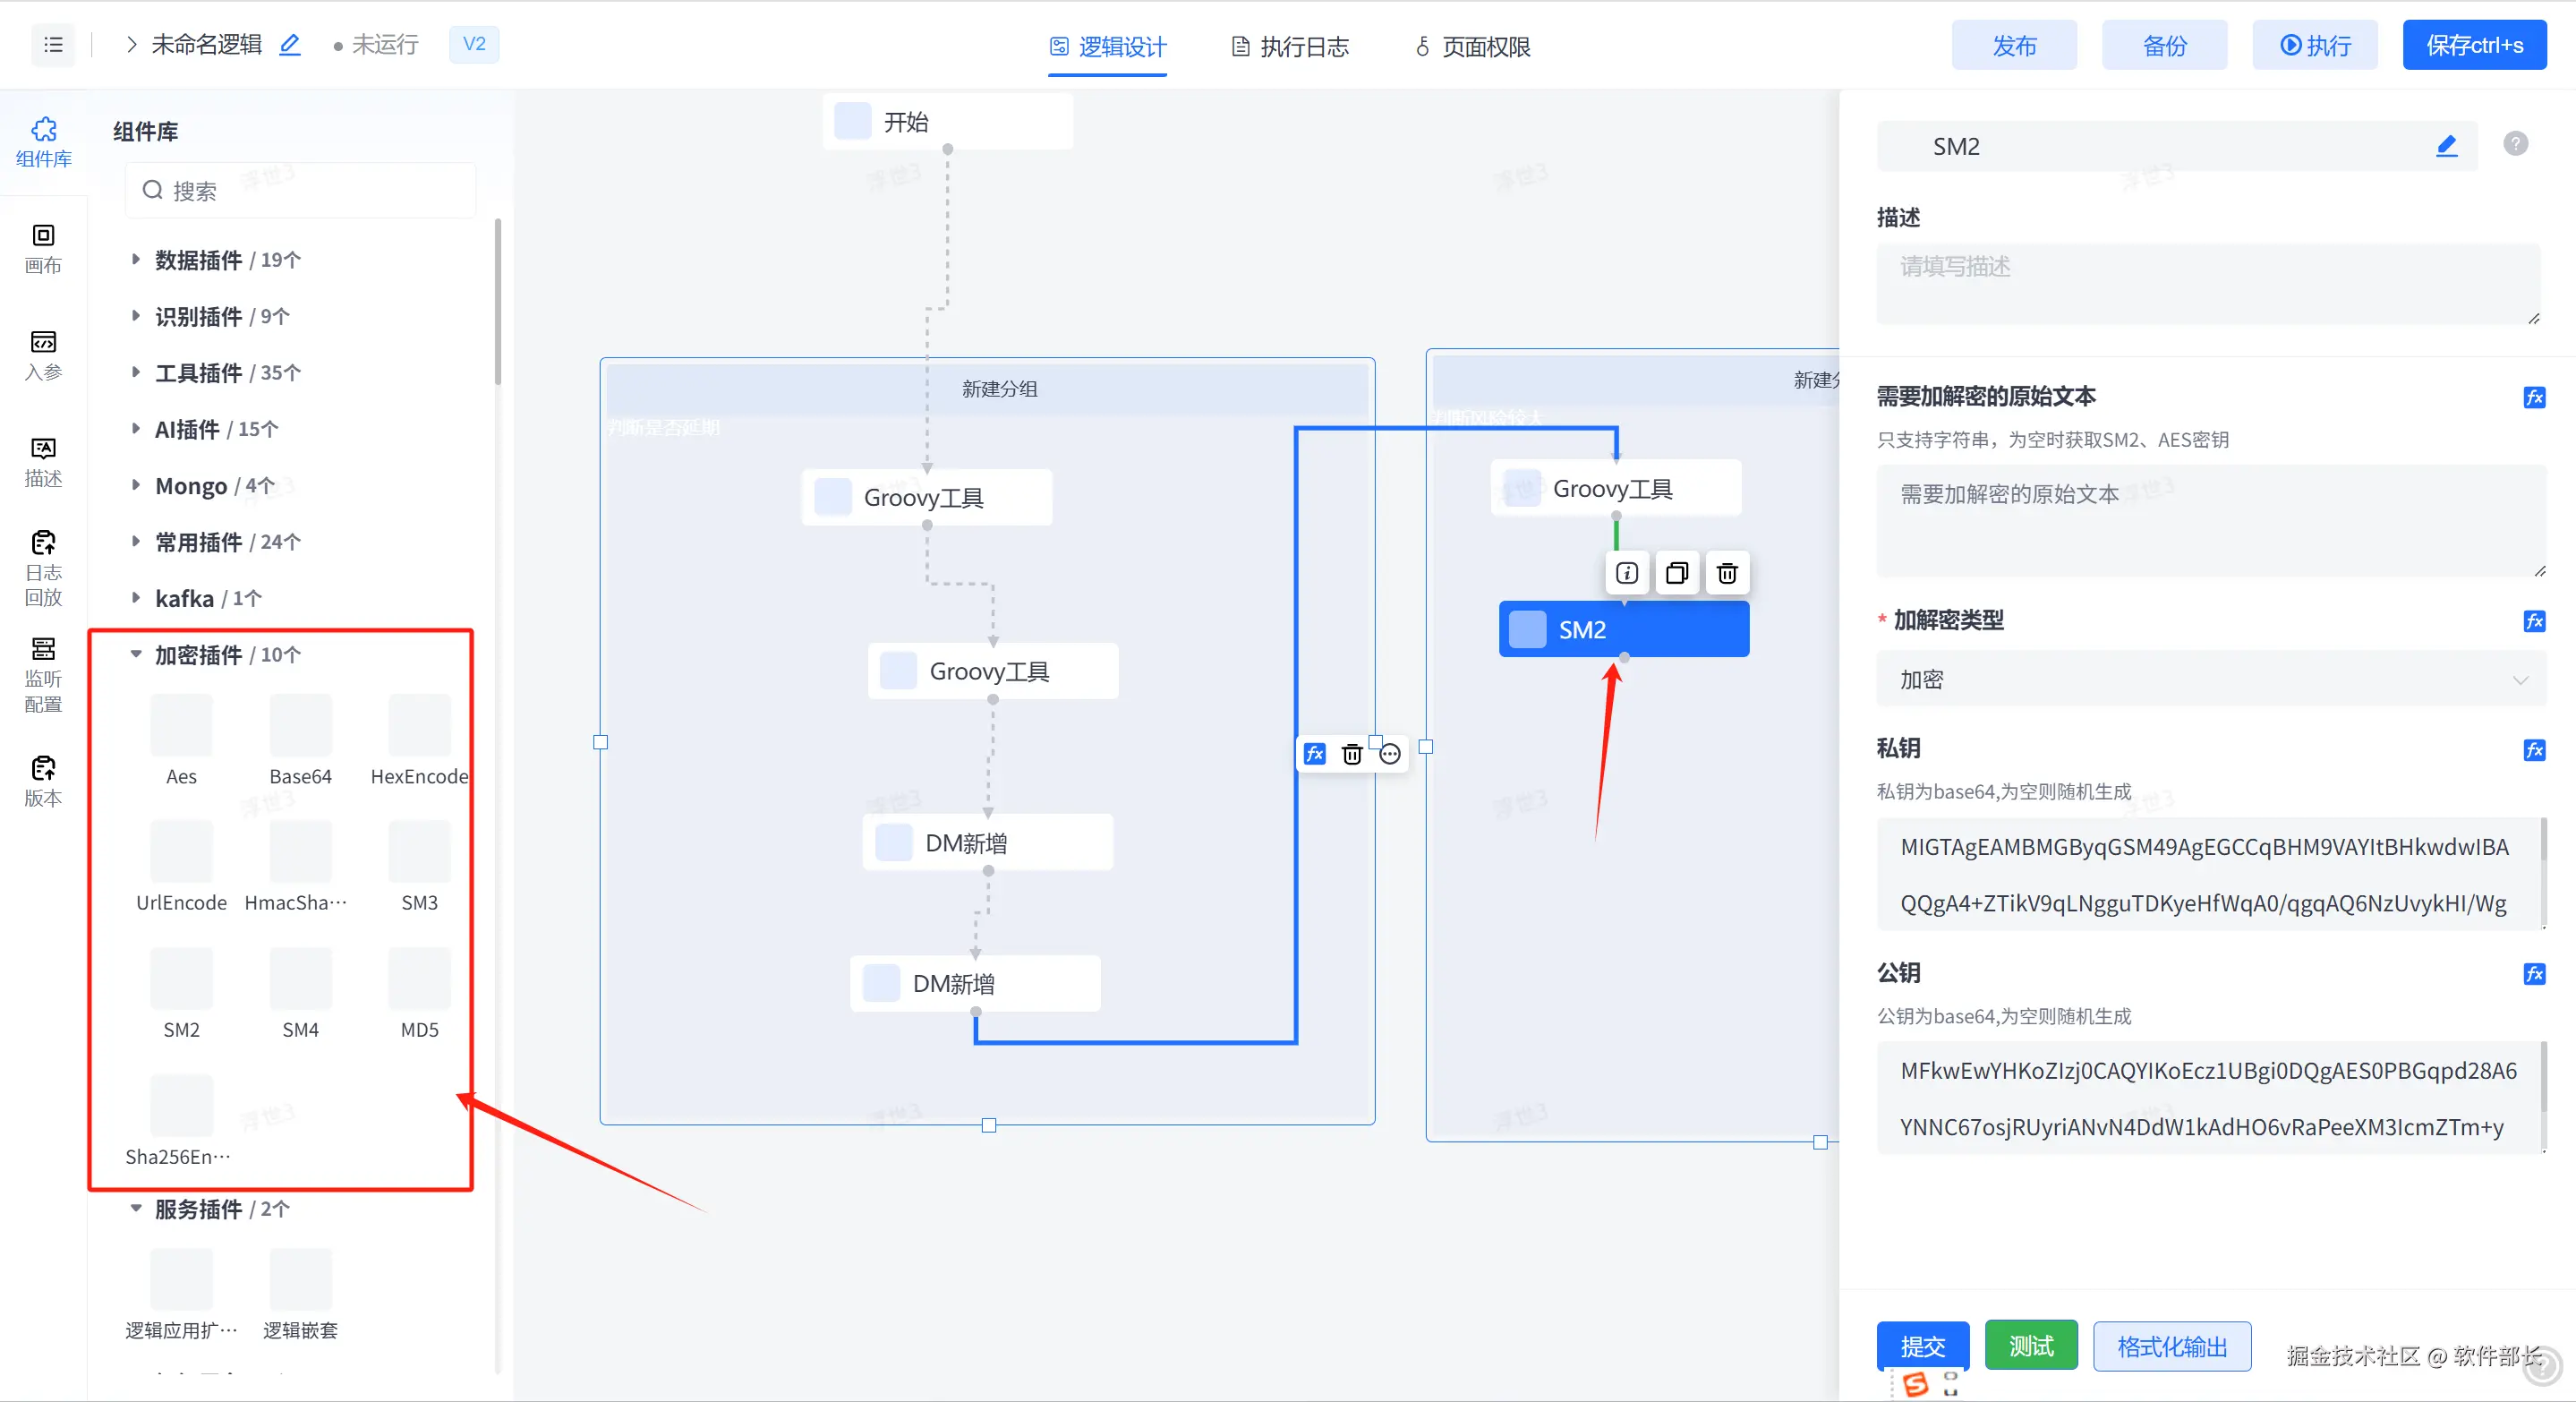This screenshot has height=1402, width=2576.
Task: Click the pencil edit icon beside 未命名逻辑
Action: pyautogui.click(x=290, y=45)
